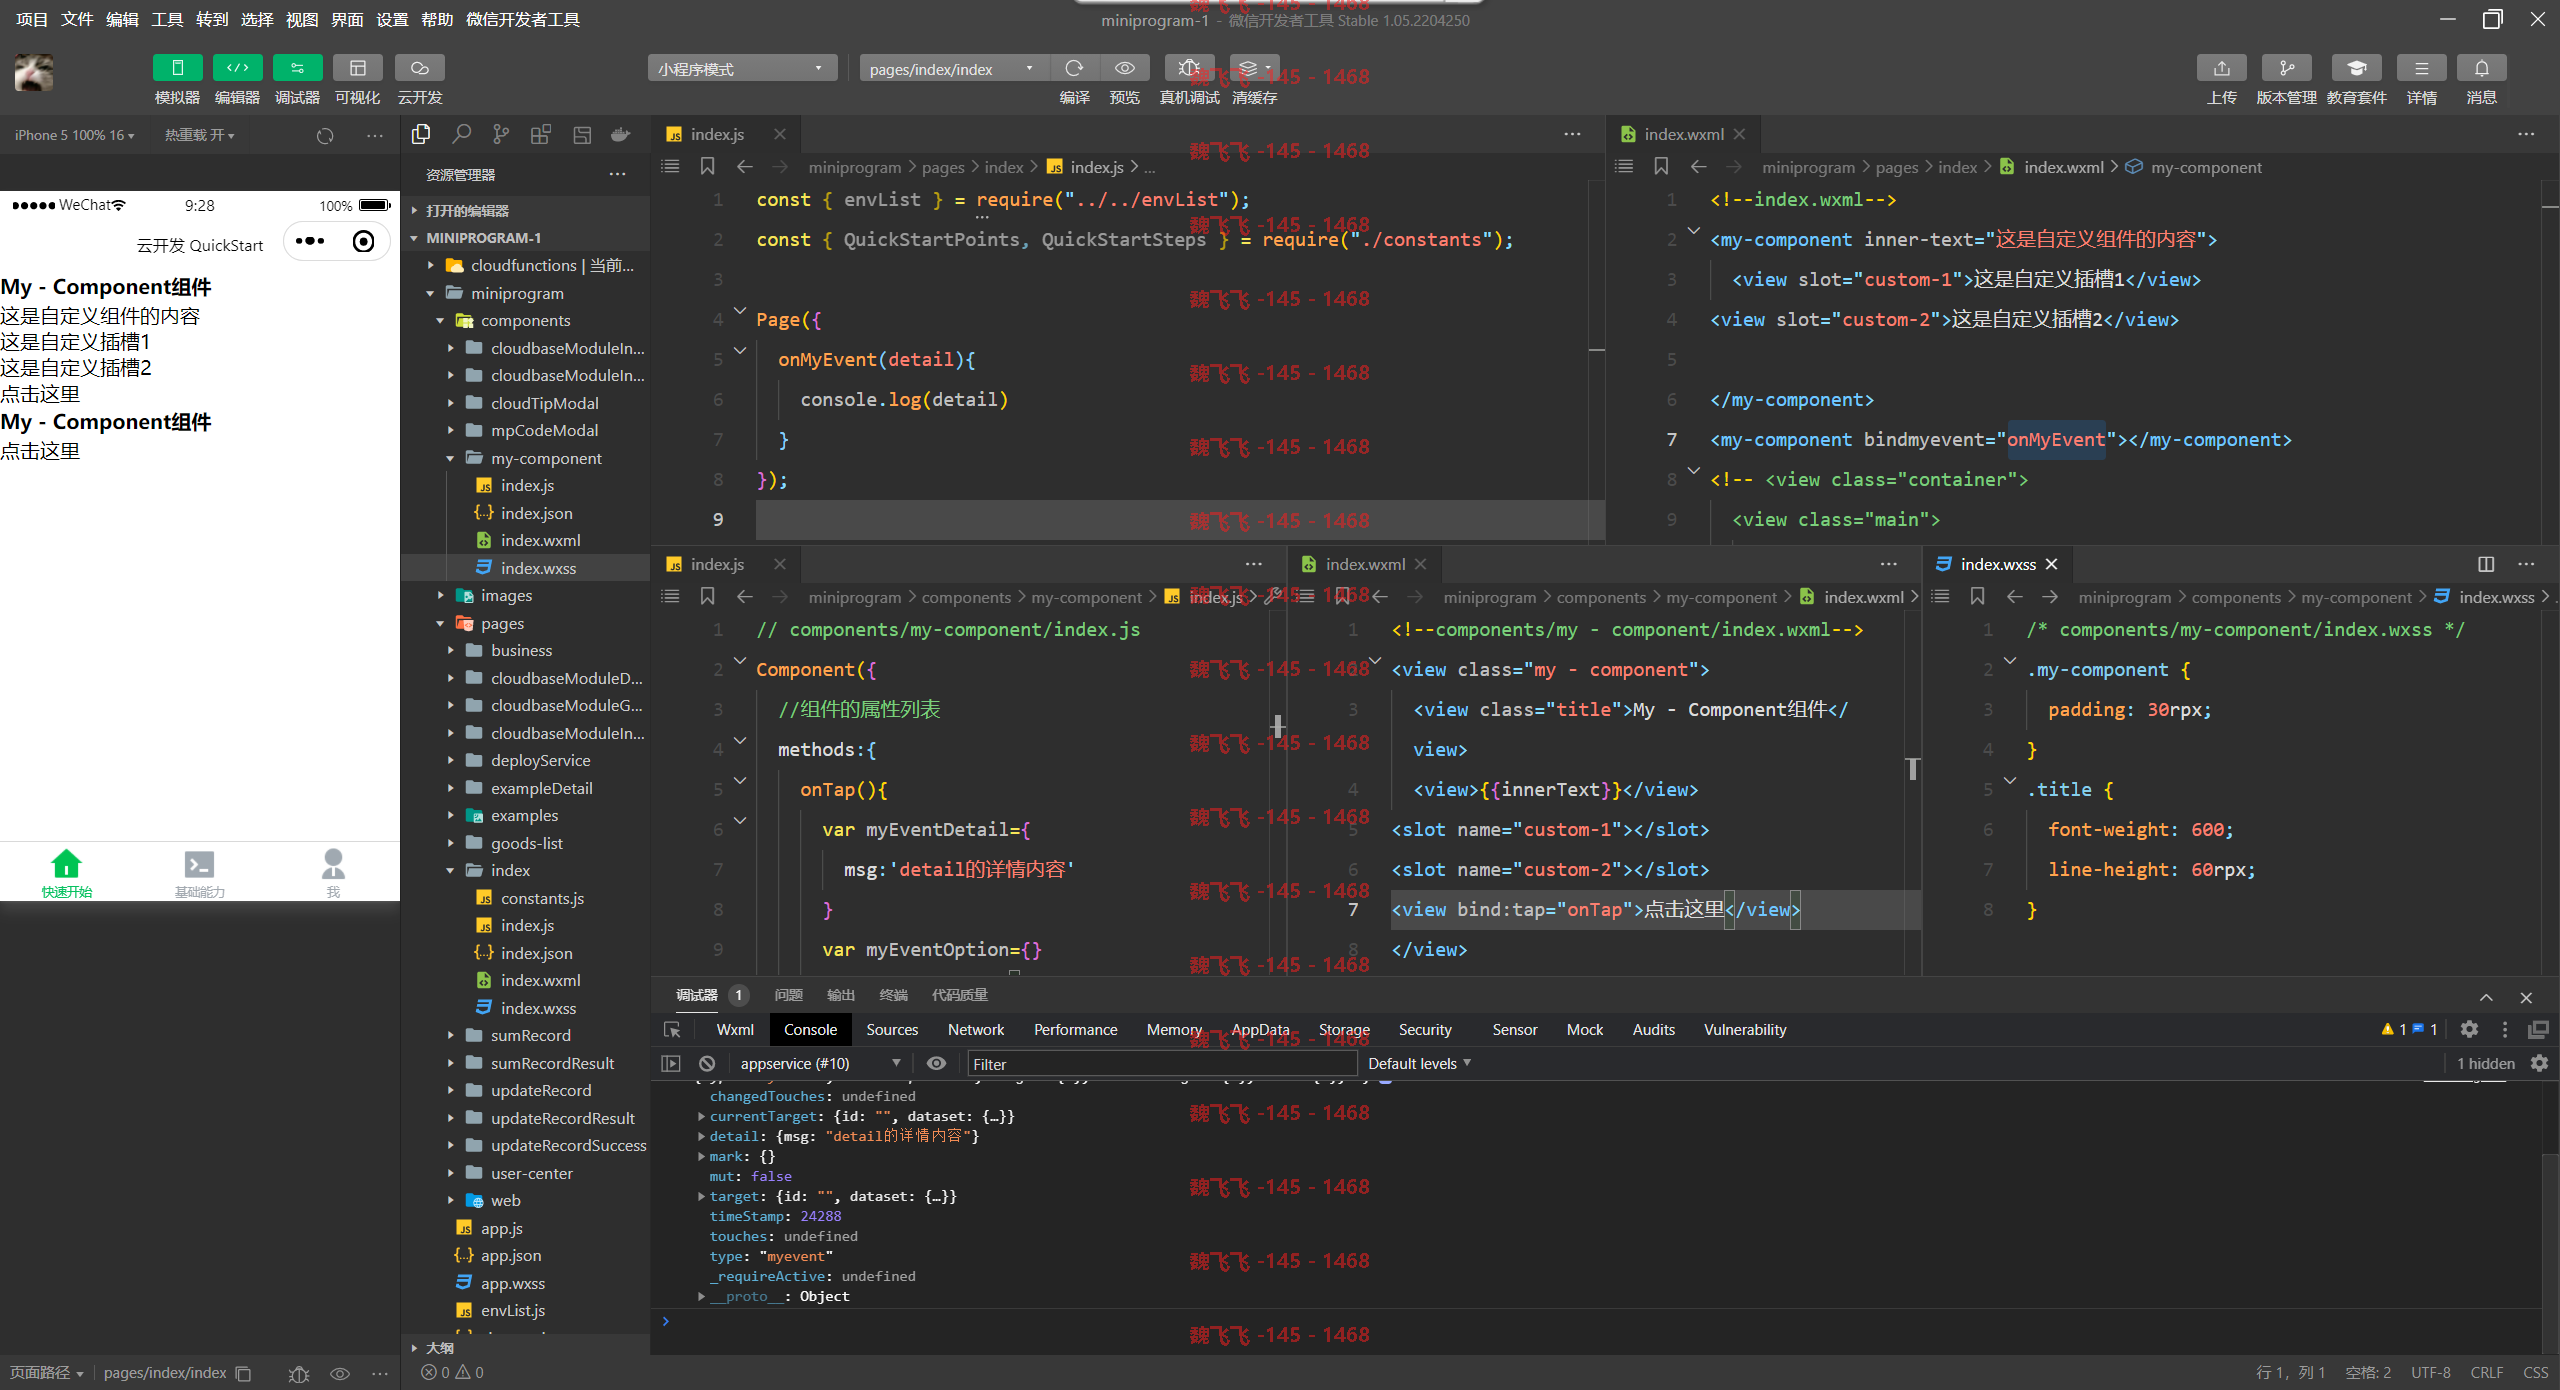The height and width of the screenshot is (1390, 2560).
Task: Click the compile (编译) refresh icon
Action: coord(1074,68)
